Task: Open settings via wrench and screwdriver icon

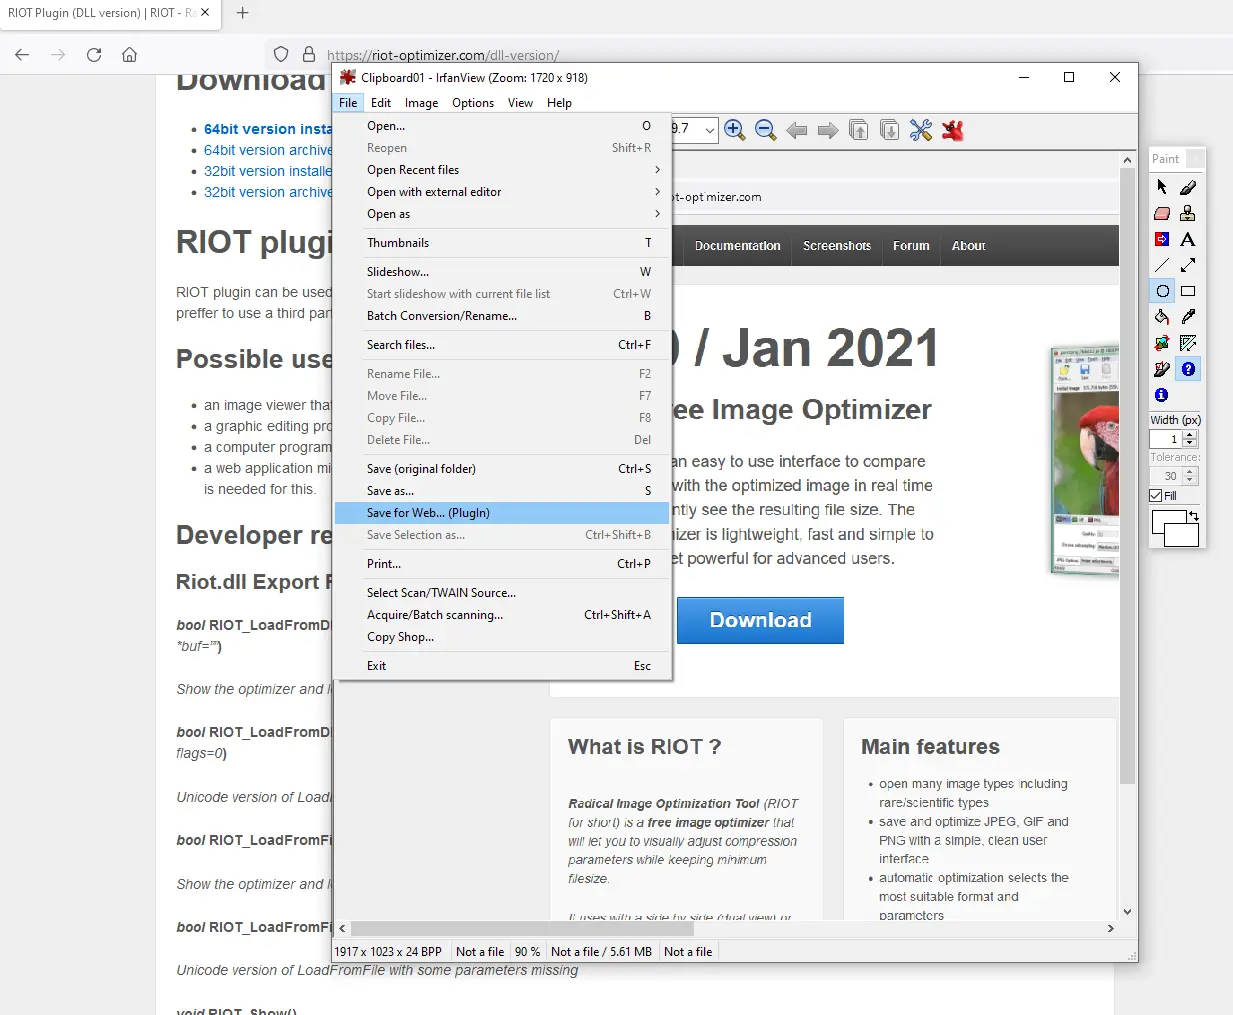Action: coord(921,130)
